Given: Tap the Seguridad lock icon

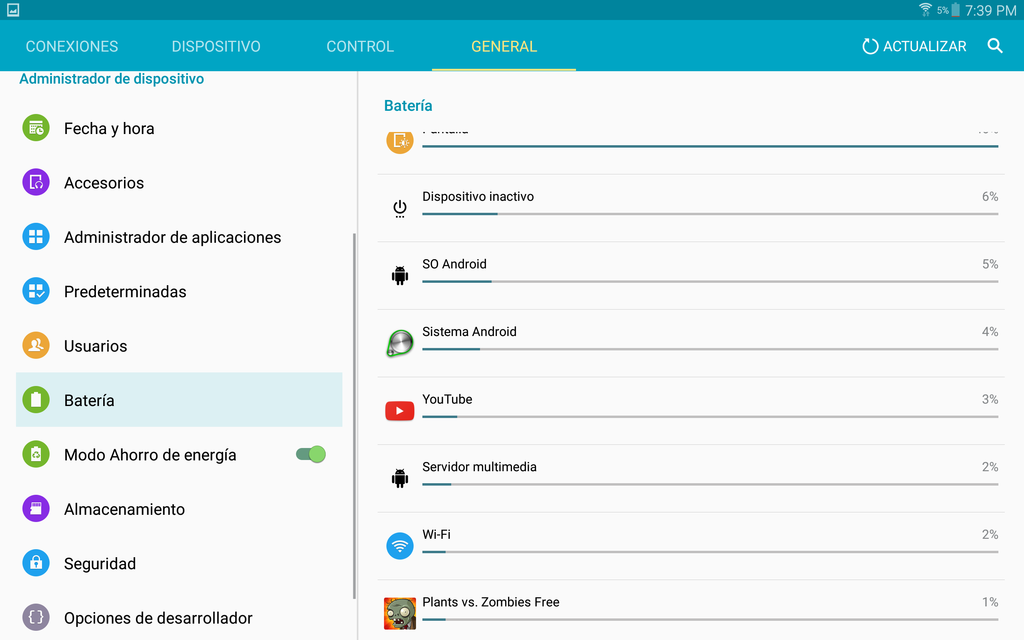Looking at the screenshot, I should point(36,563).
